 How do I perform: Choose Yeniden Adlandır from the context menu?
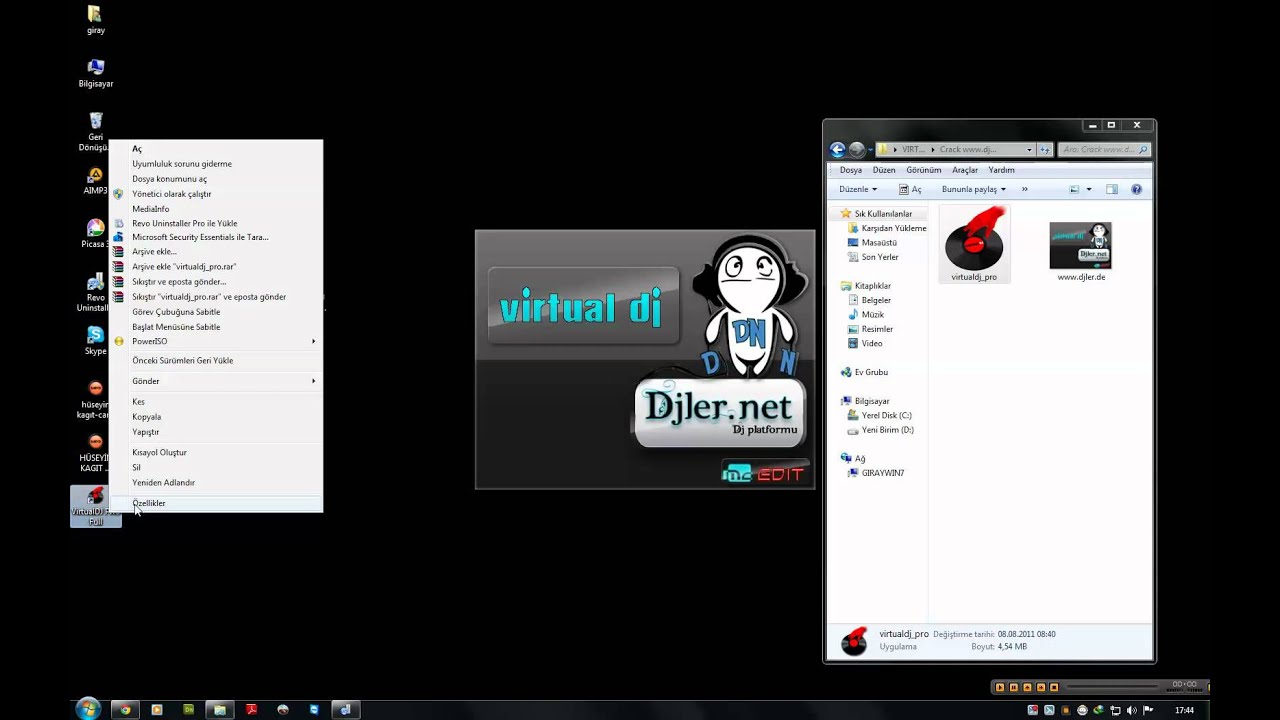pos(215,482)
